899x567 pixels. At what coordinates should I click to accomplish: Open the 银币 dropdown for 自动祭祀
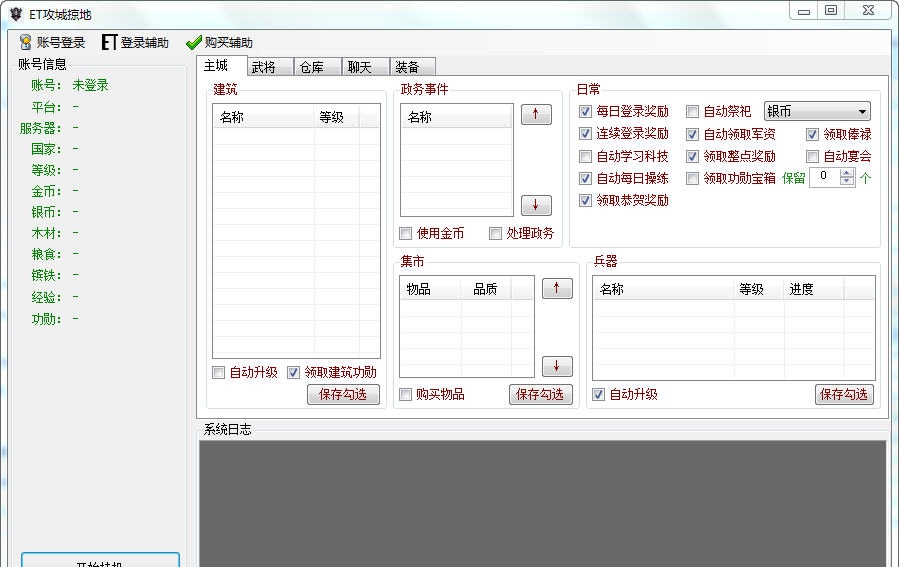click(x=818, y=111)
